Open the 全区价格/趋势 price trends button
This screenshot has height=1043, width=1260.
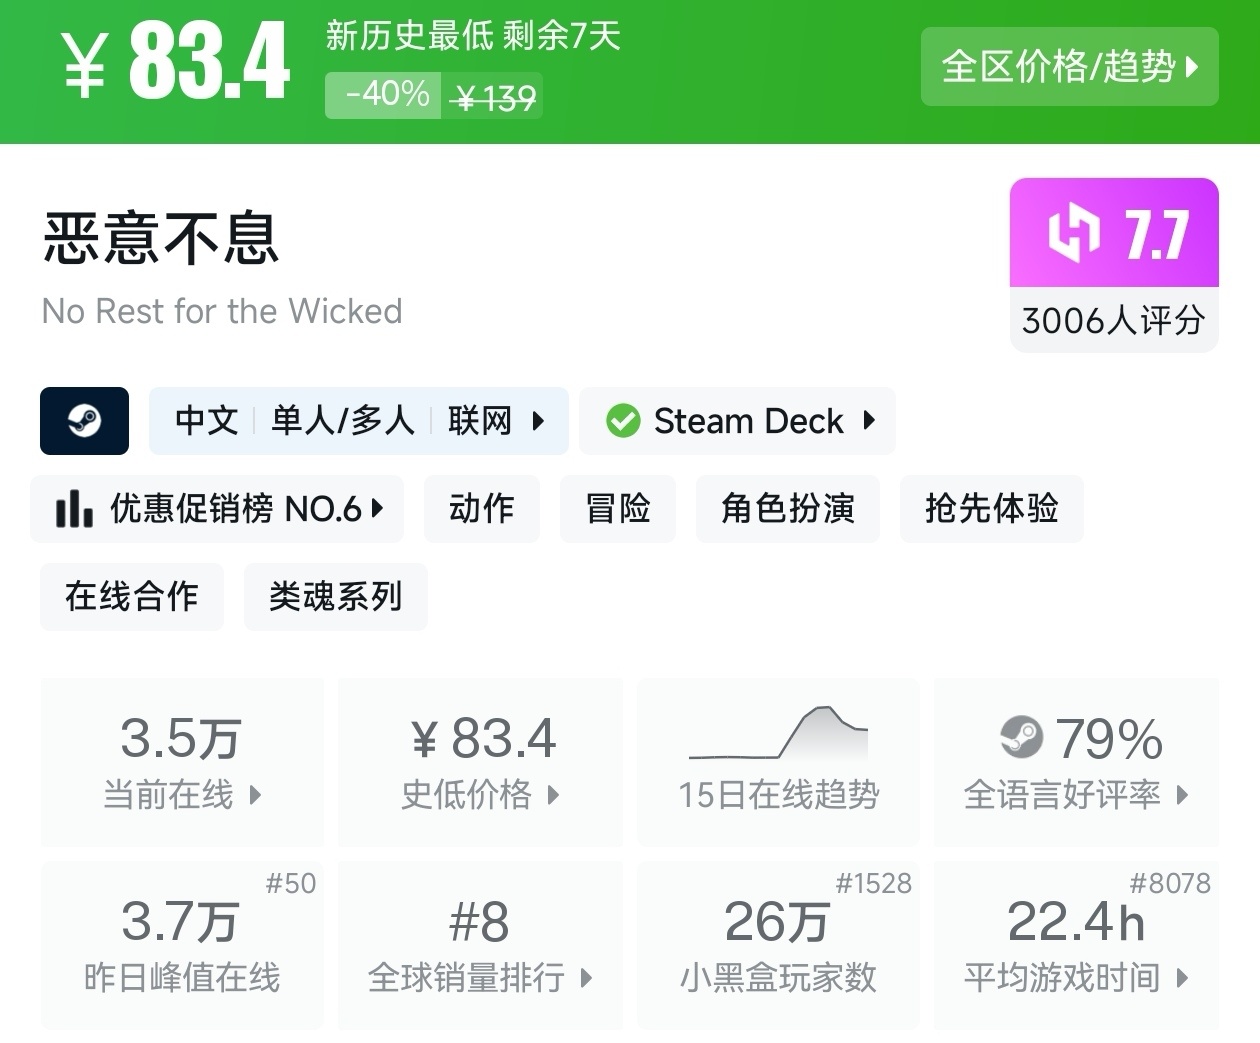1069,67
